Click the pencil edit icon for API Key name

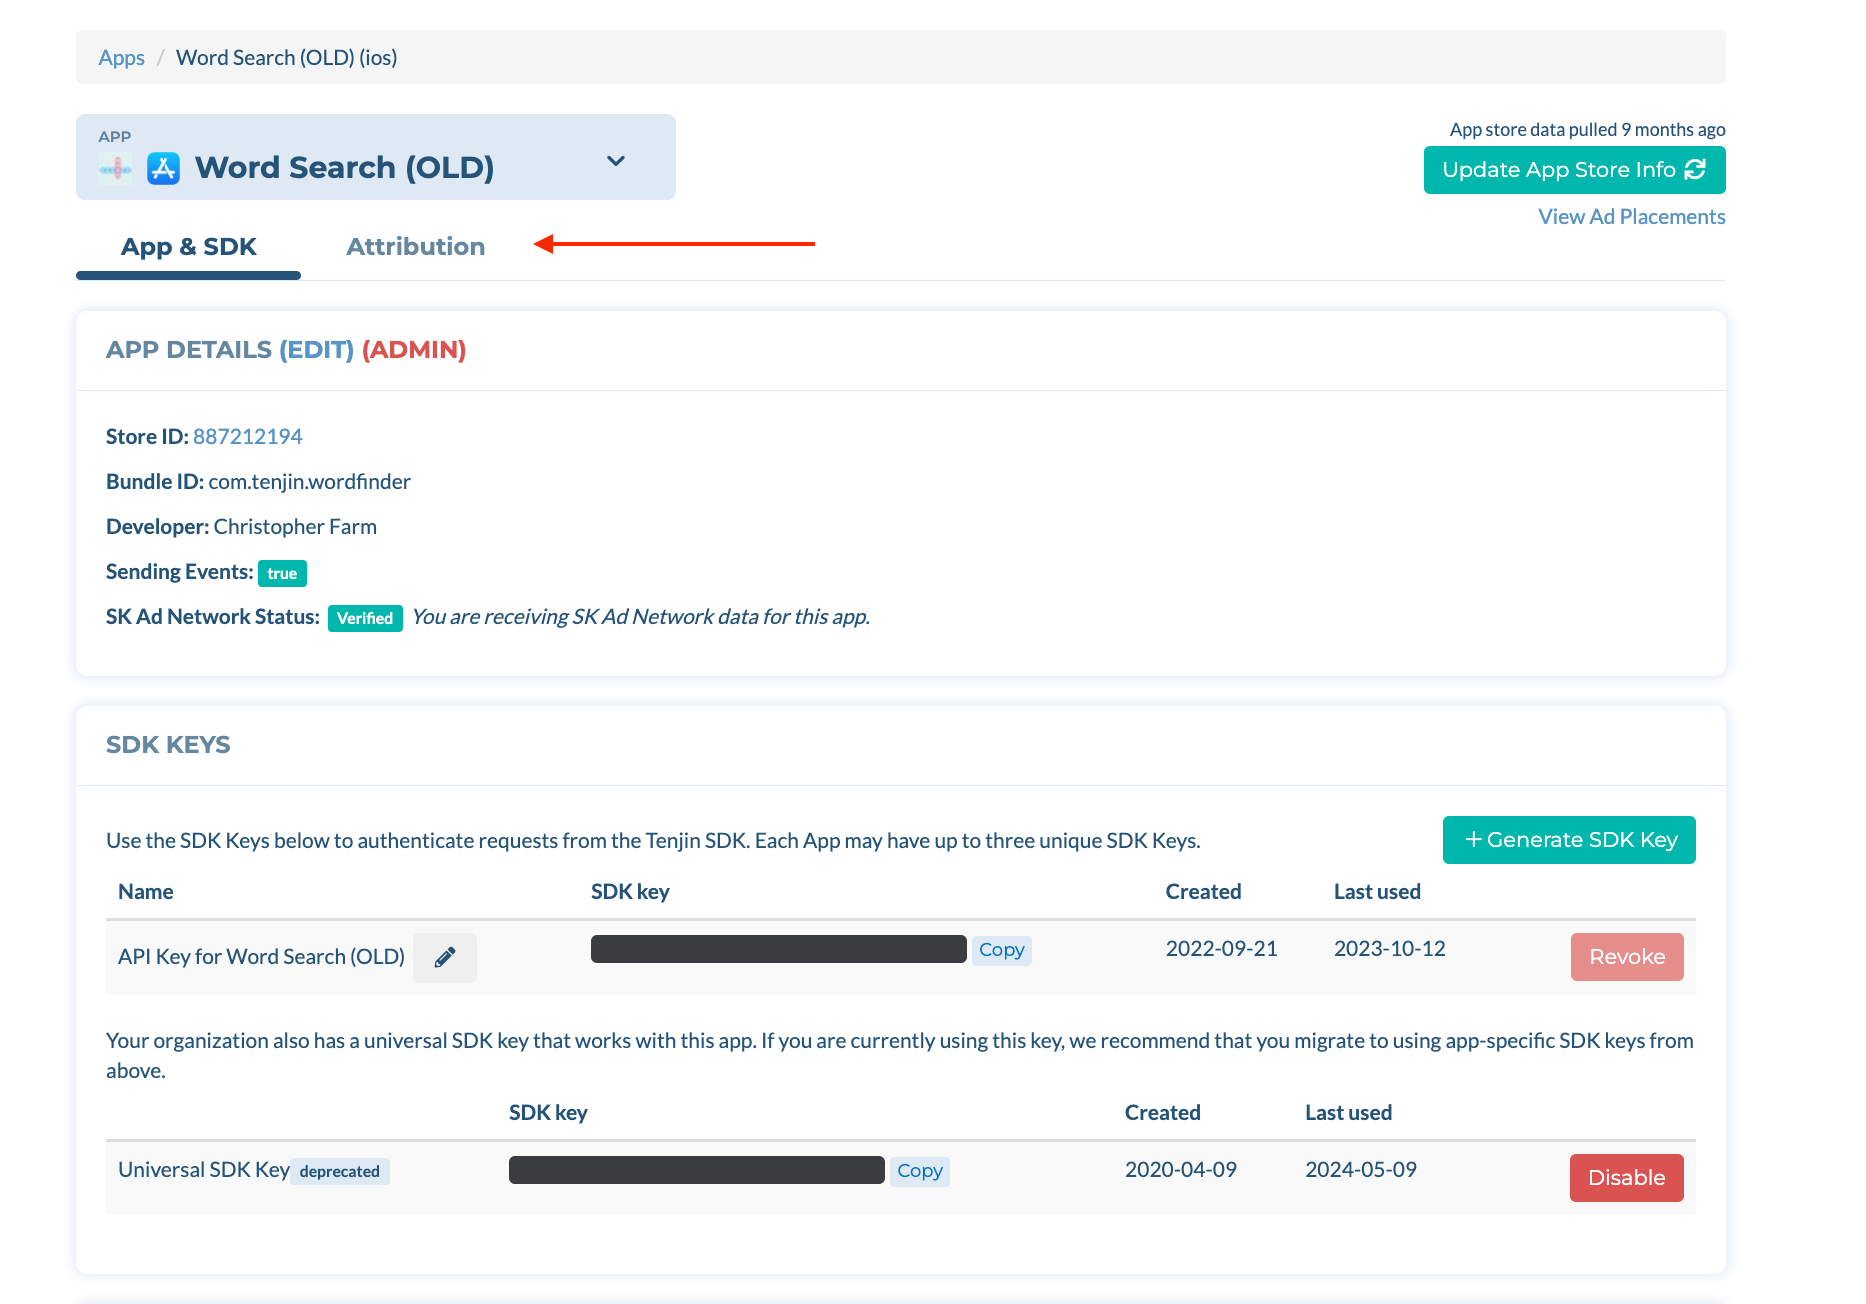(x=445, y=957)
